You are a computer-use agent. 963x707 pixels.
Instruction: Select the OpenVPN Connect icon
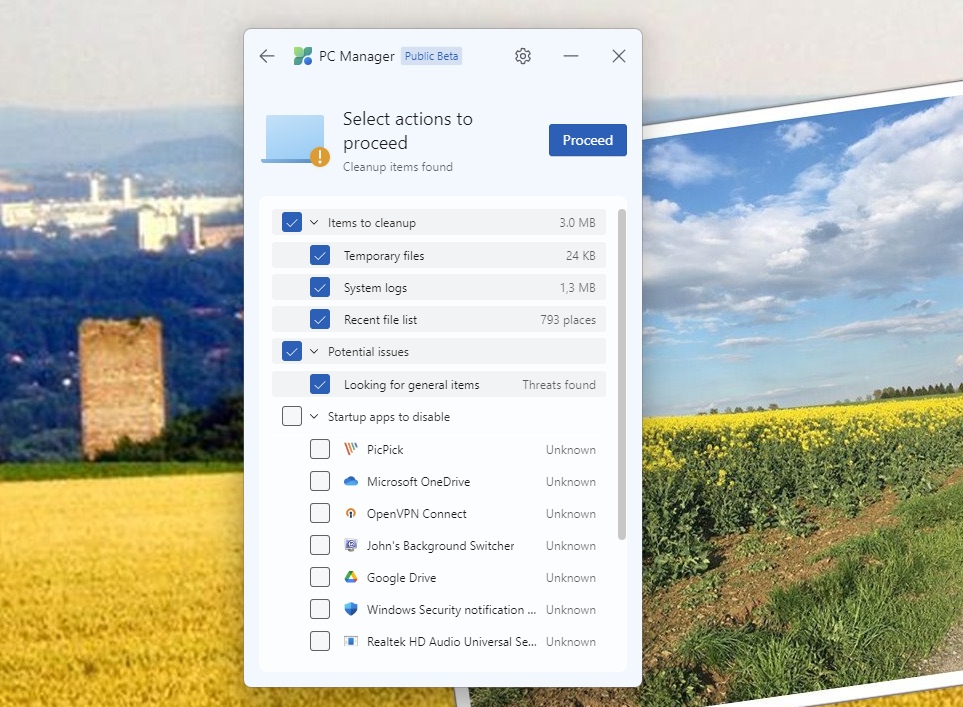tap(351, 513)
